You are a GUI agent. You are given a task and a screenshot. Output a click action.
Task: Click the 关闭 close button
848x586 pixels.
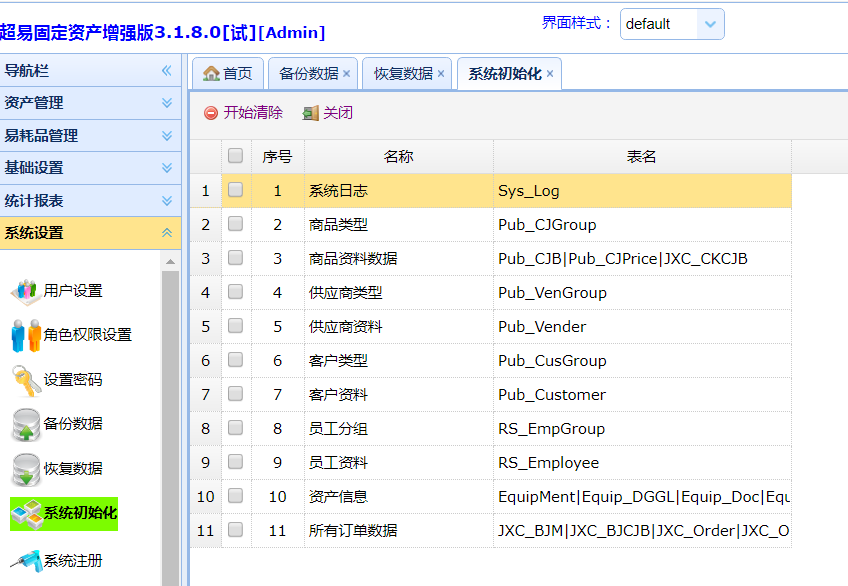(327, 113)
